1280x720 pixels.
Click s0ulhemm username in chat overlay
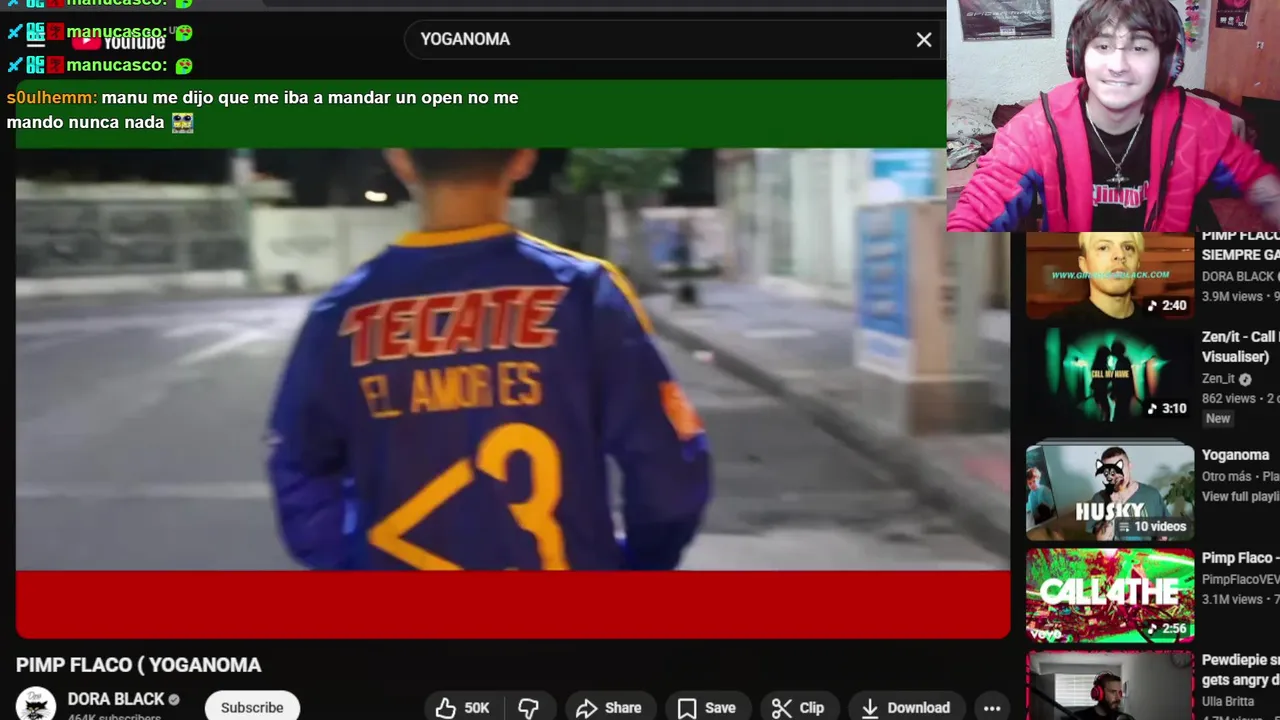pos(52,98)
